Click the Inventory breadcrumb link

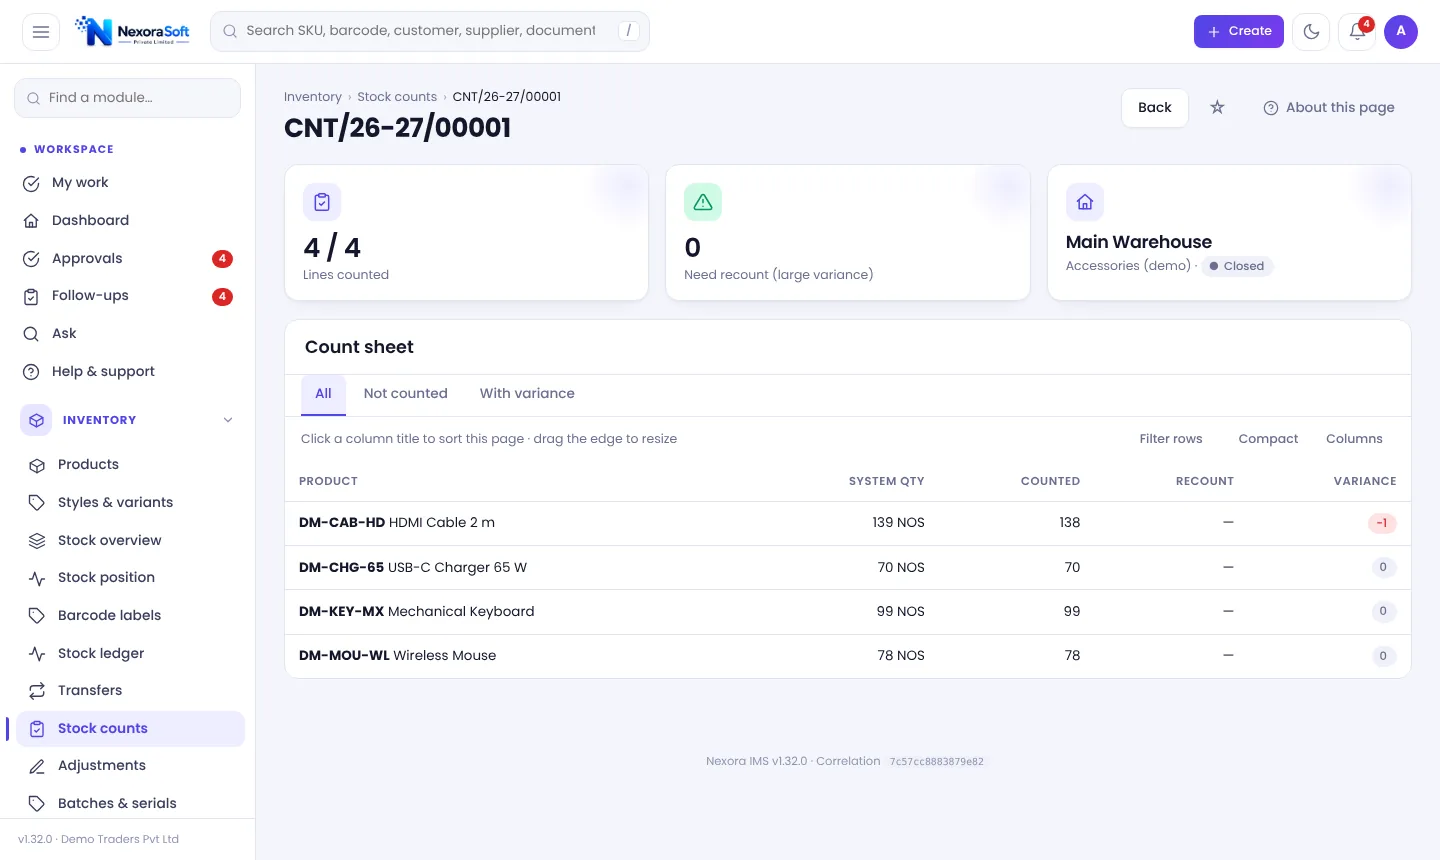(313, 97)
